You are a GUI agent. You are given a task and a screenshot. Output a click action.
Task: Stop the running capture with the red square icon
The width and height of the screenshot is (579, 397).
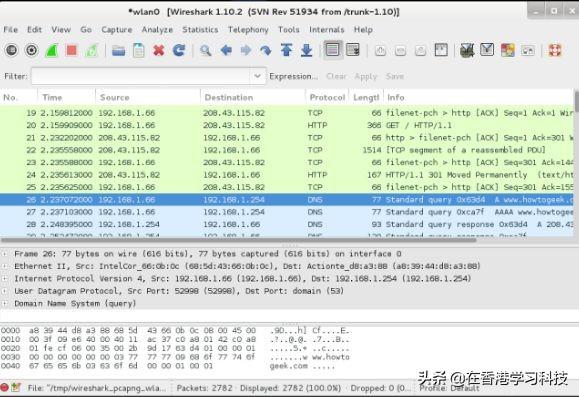(x=72, y=50)
